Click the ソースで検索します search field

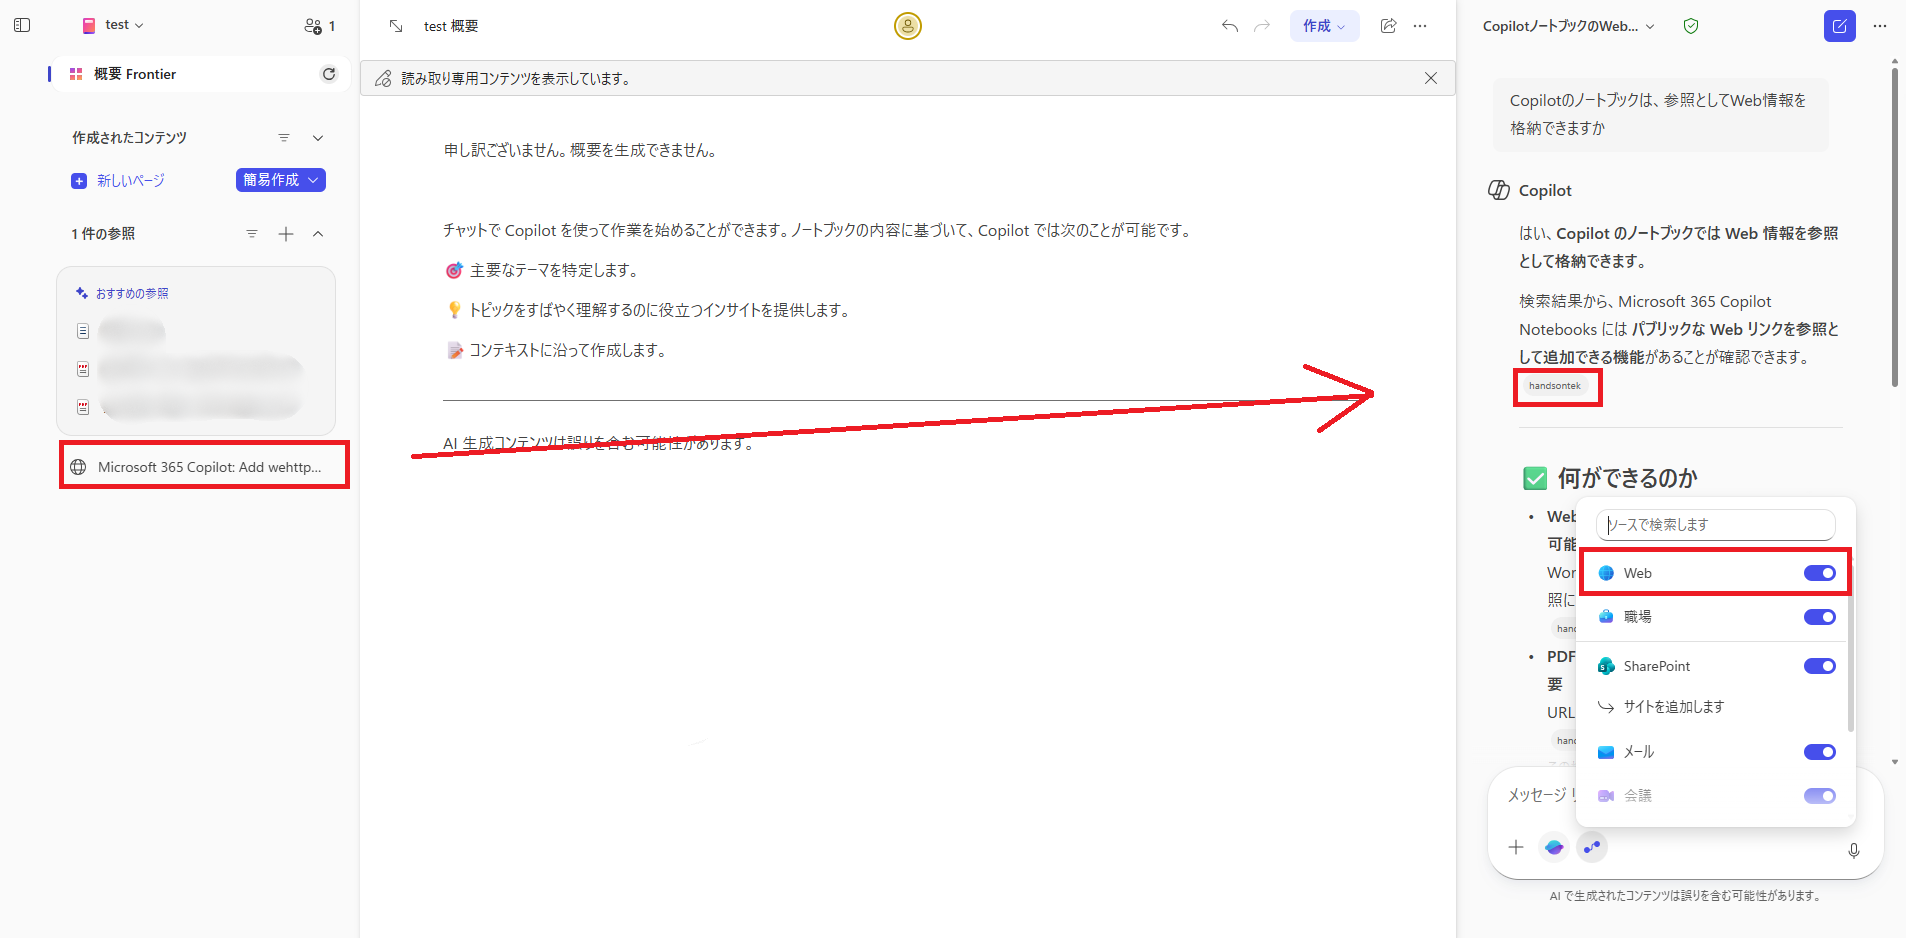pyautogui.click(x=1713, y=524)
